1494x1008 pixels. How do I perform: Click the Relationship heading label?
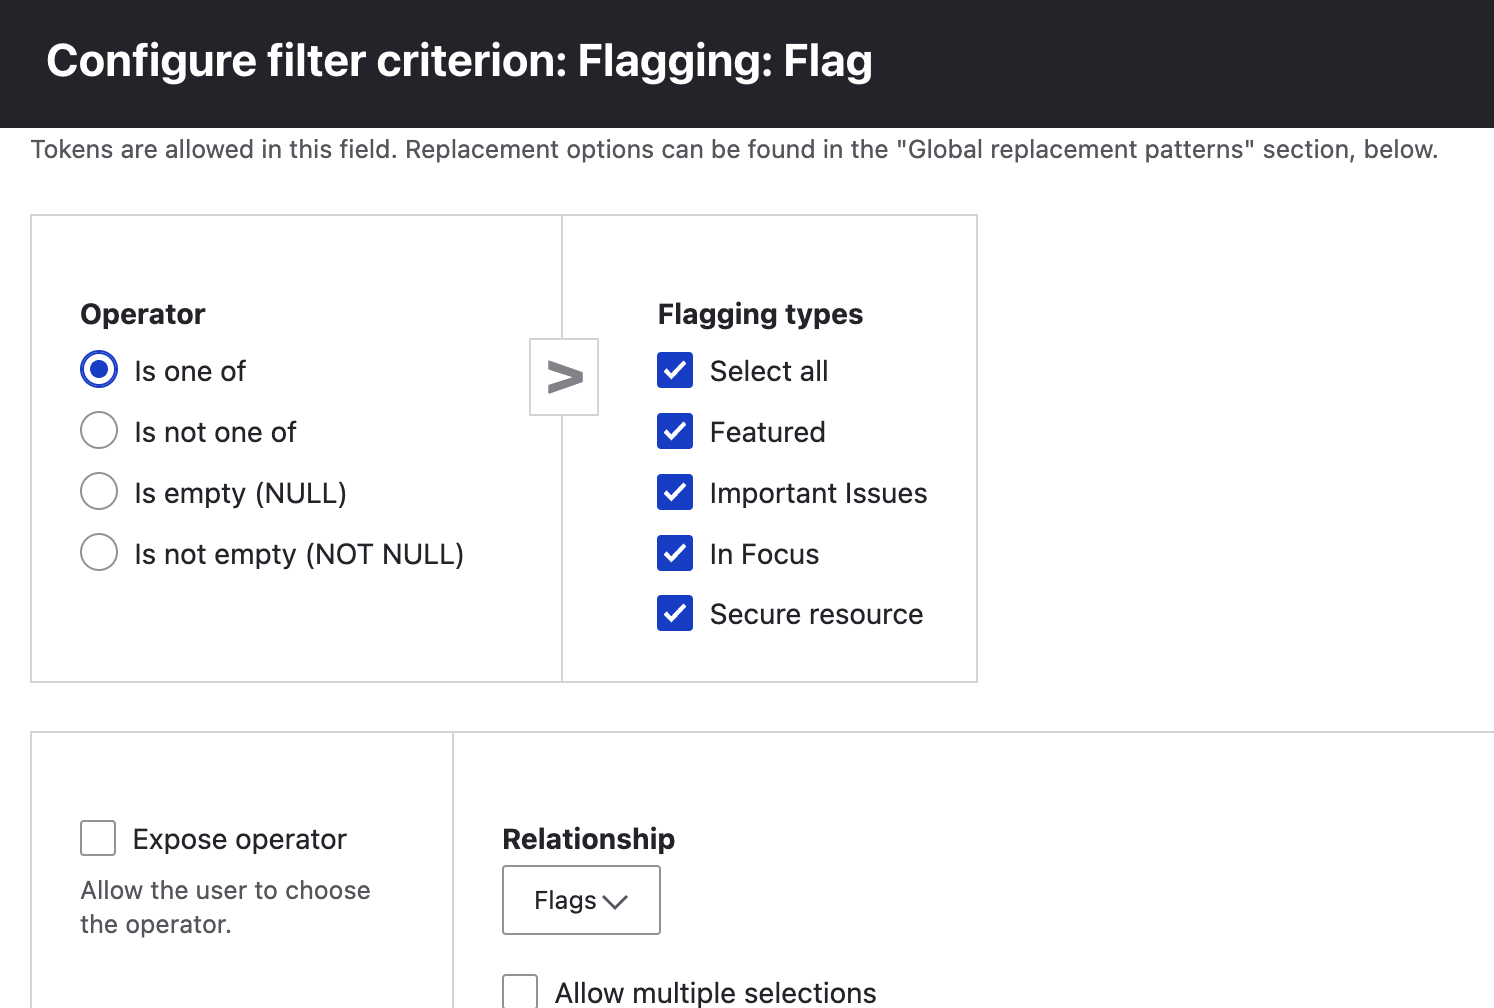point(588,839)
